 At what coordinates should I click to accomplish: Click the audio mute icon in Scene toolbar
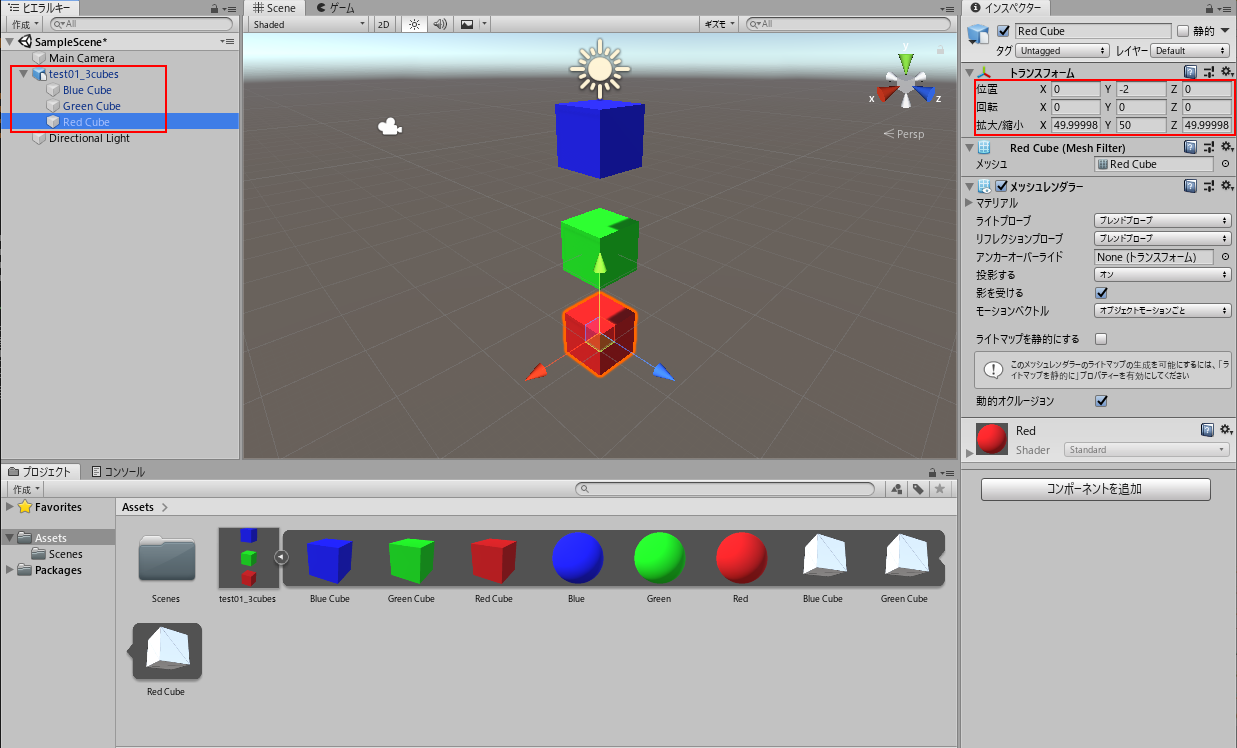(440, 24)
